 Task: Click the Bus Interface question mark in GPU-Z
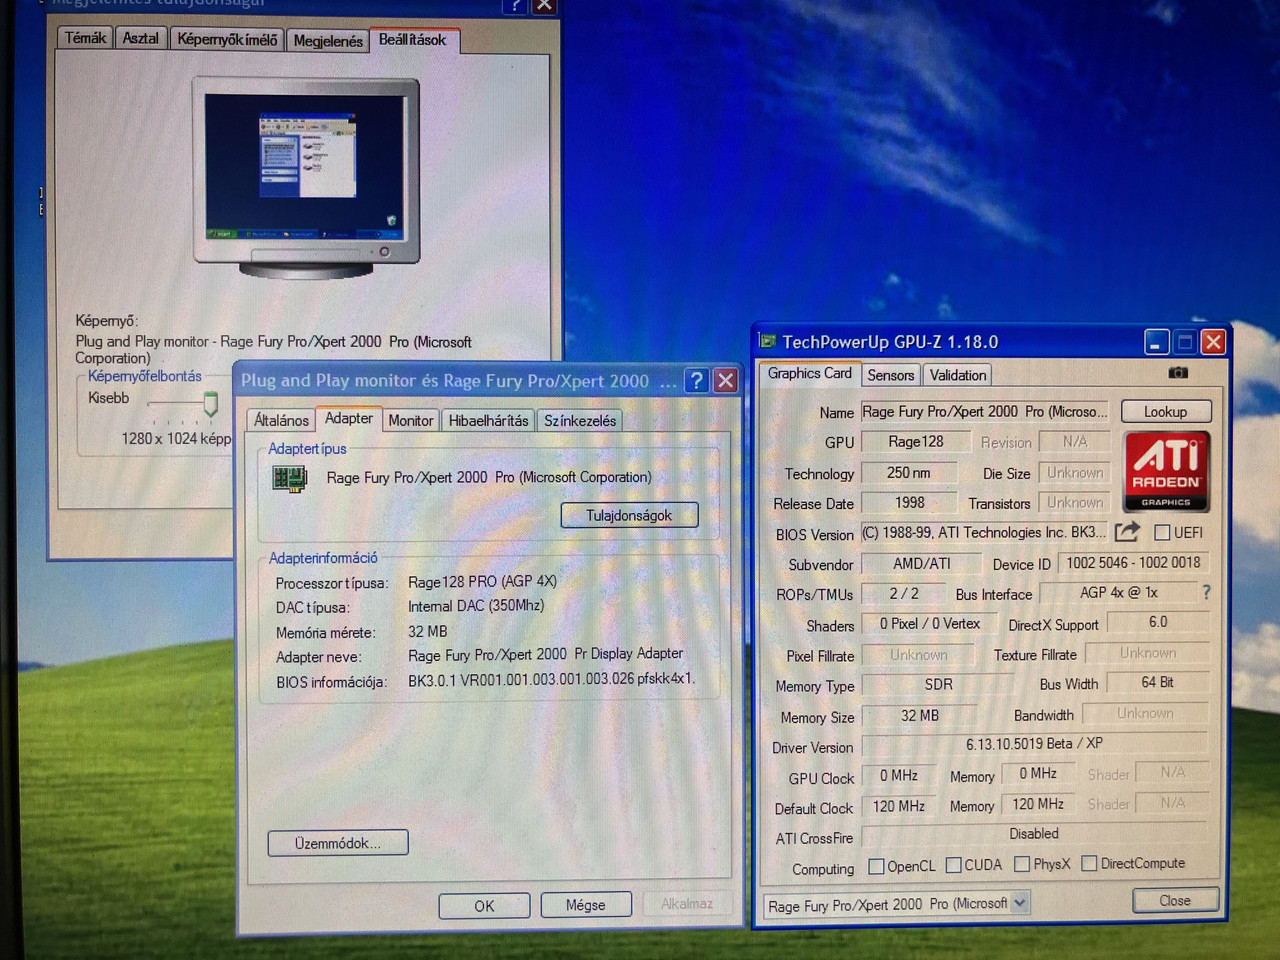tap(1206, 593)
